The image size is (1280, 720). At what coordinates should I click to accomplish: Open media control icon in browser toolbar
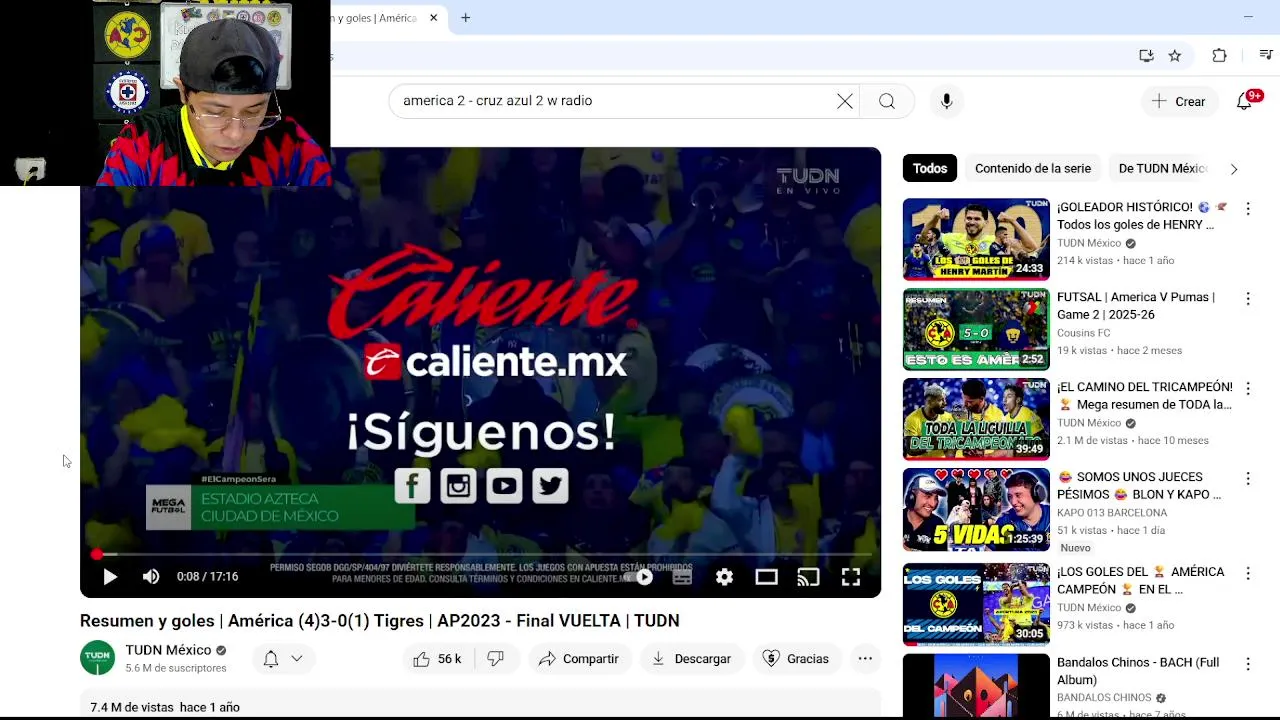pos(1265,56)
